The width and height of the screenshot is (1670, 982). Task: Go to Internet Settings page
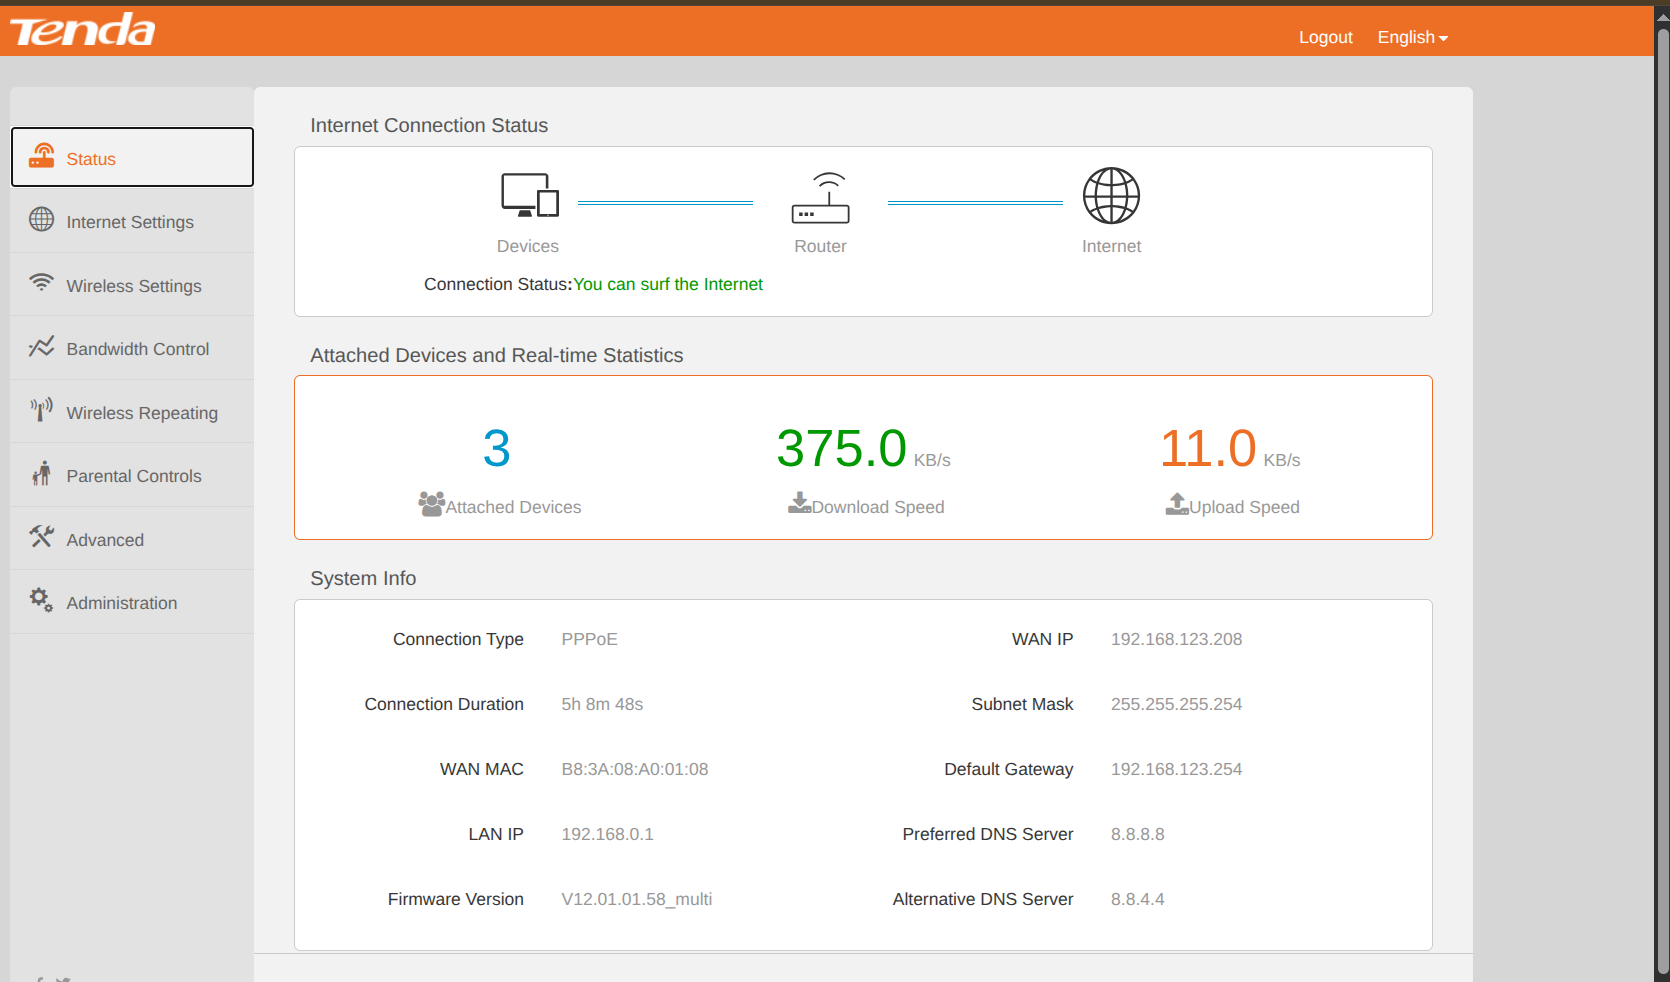[132, 221]
